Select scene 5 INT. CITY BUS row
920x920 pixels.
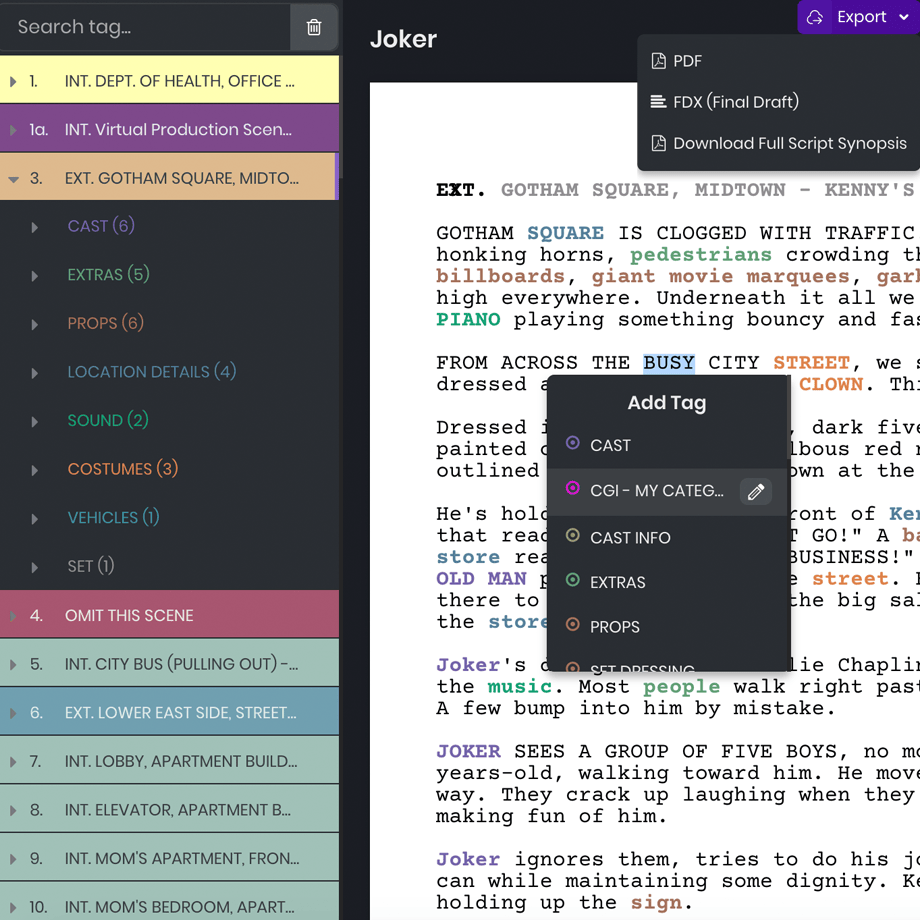click(x=170, y=663)
